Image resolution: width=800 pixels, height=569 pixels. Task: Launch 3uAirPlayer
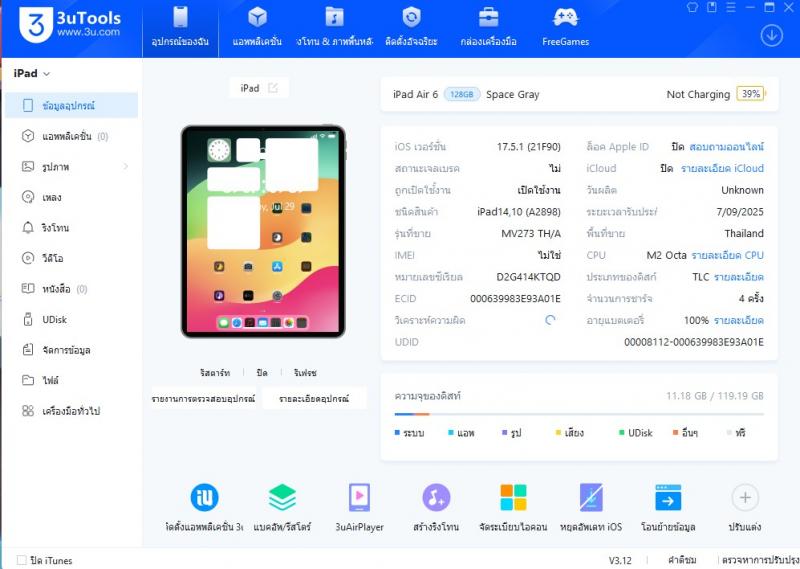coord(359,507)
